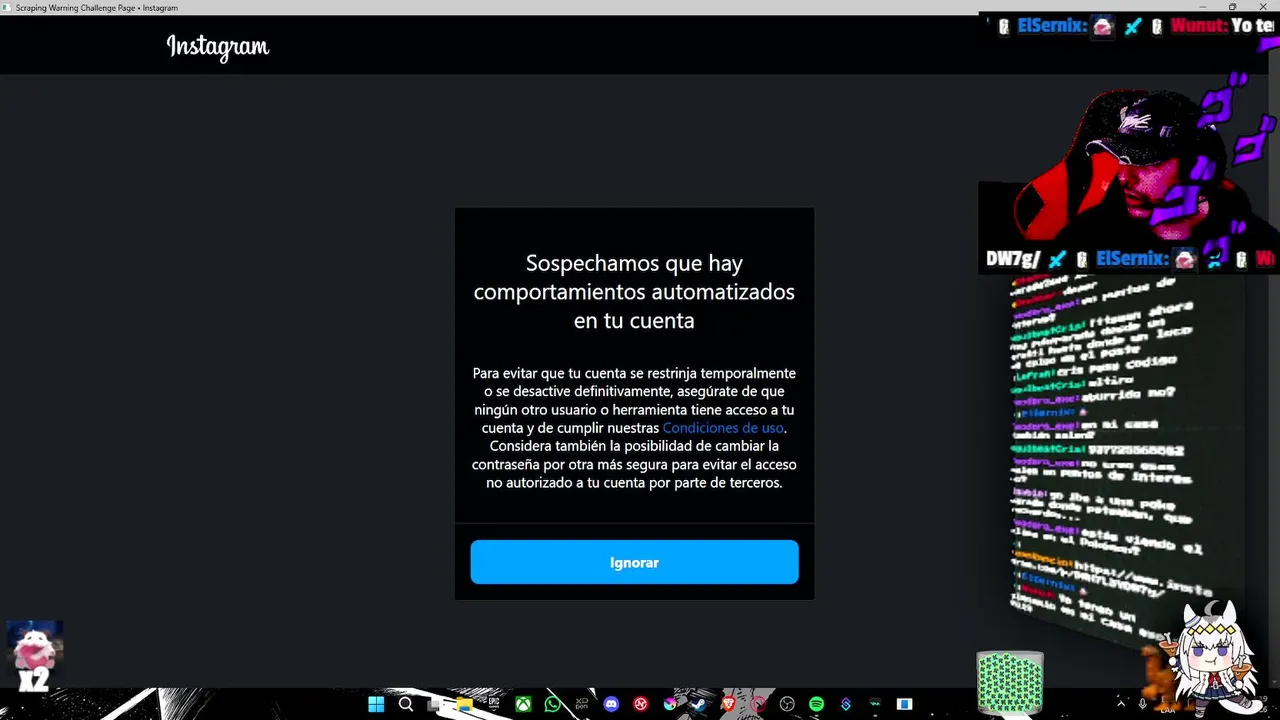Screen dimensions: 1280x720
Task: Open OBS Studio from the taskbar
Action: [x=787, y=704]
